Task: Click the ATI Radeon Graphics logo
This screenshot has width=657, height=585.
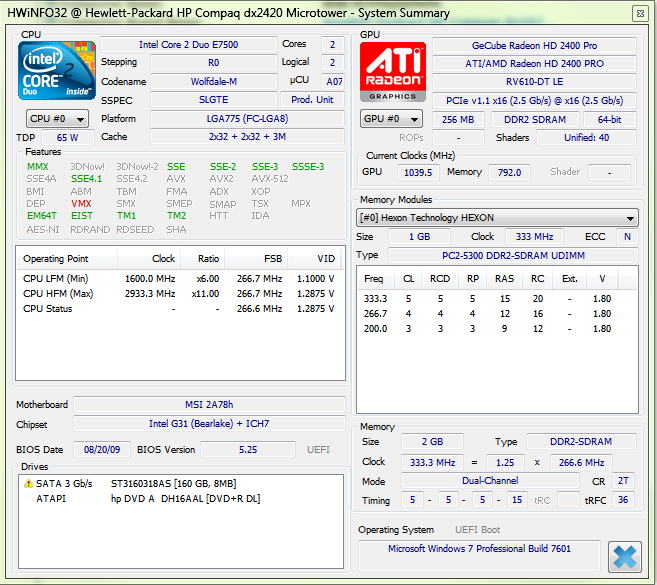Action: 393,72
